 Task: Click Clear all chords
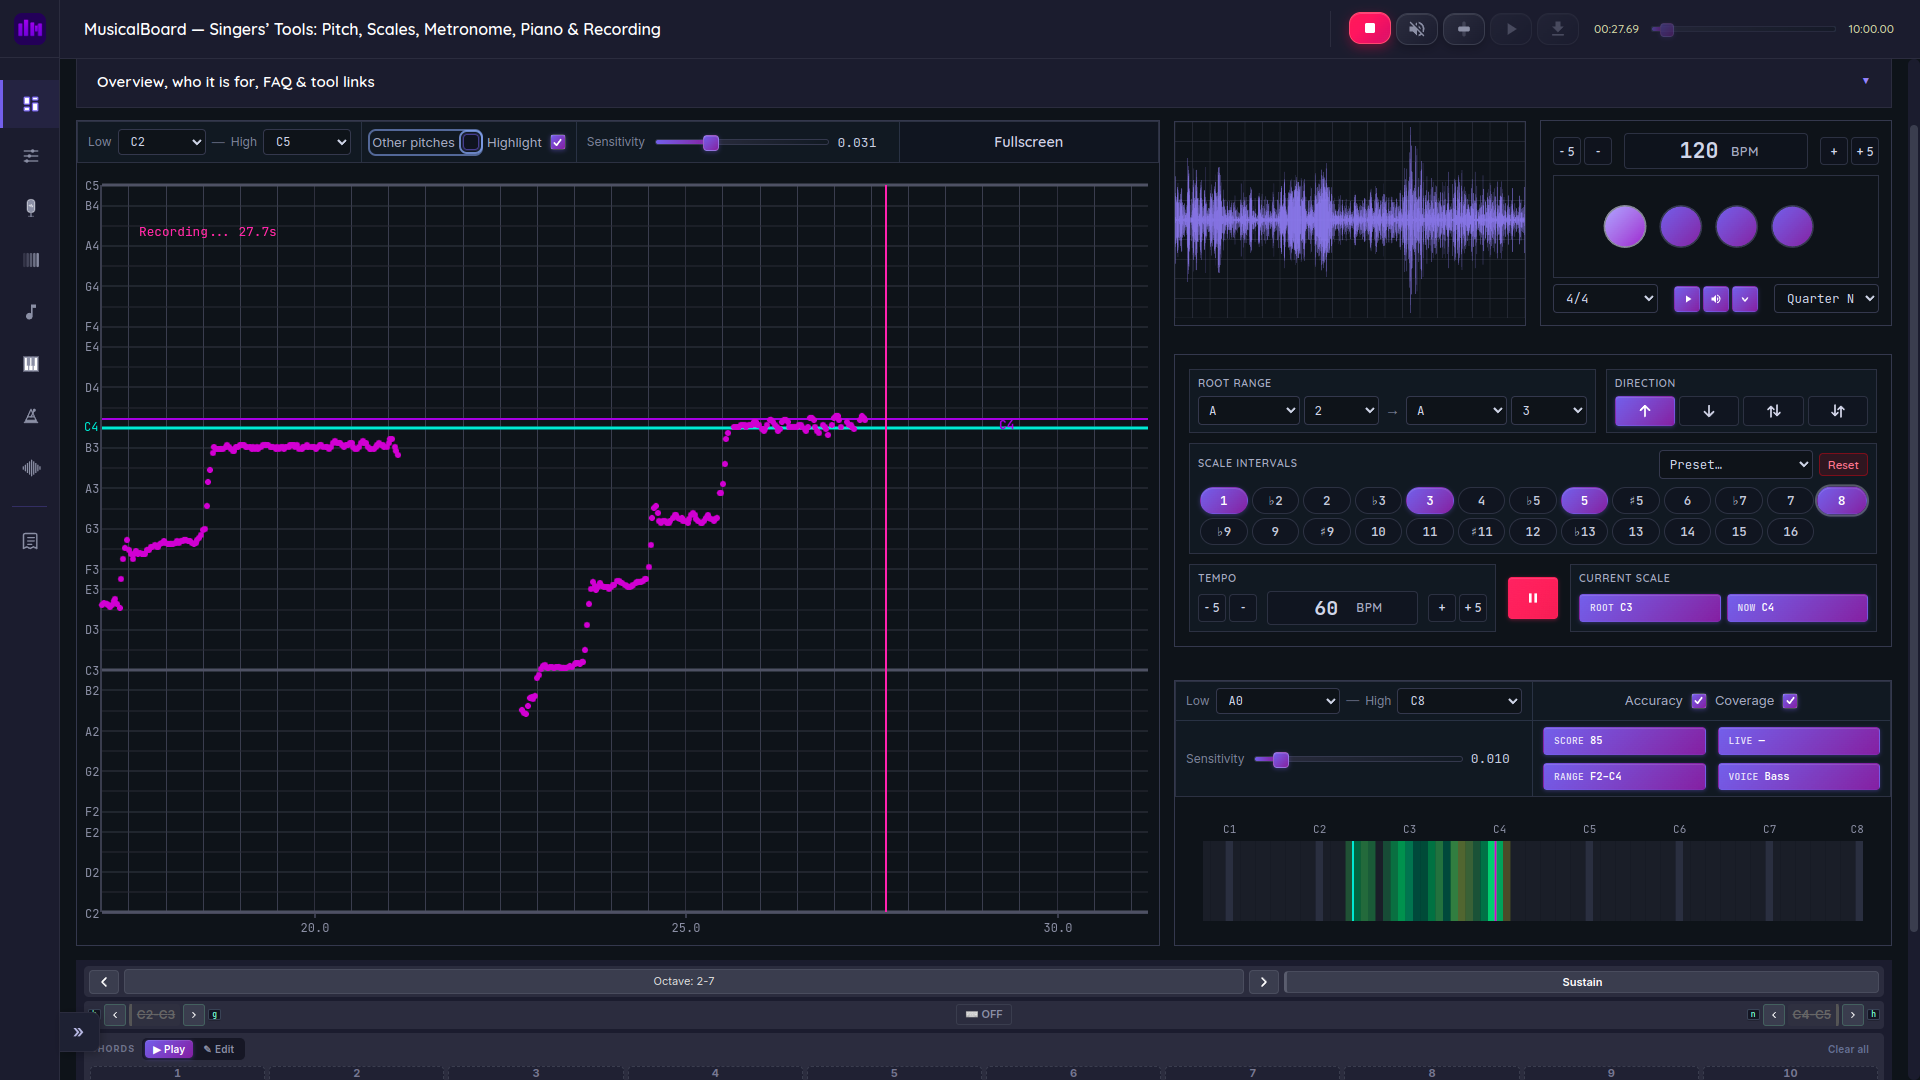(1848, 1049)
